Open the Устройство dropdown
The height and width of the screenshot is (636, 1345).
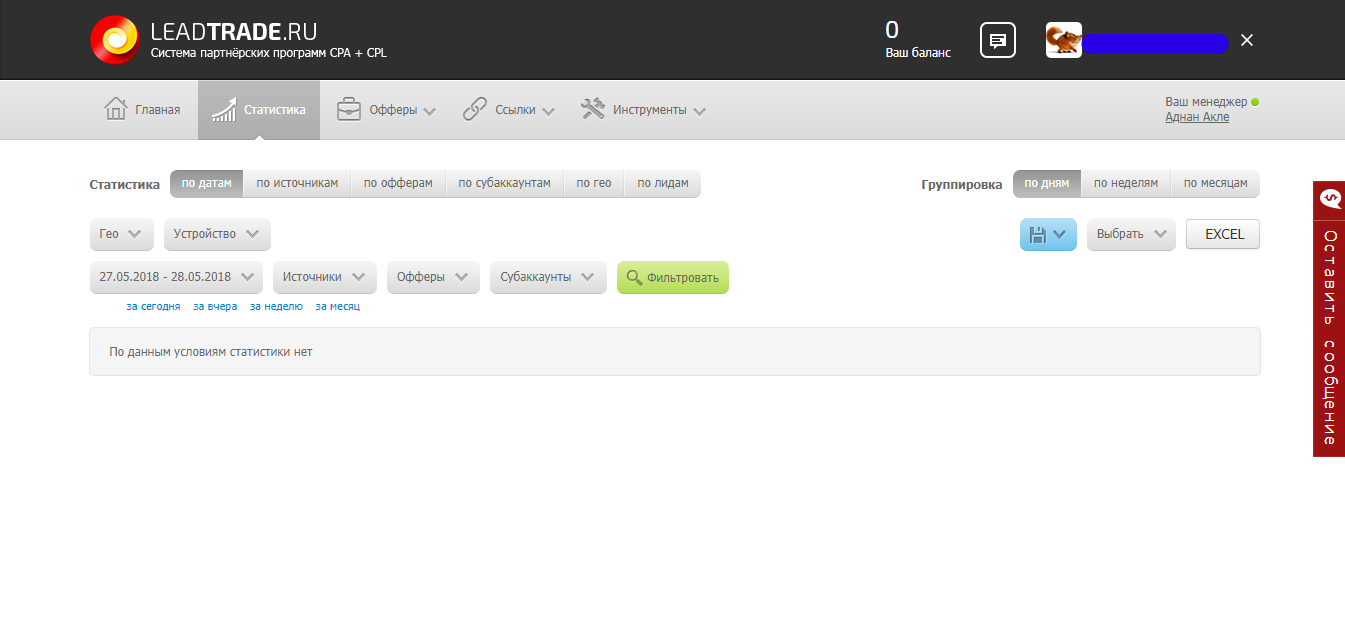[216, 234]
